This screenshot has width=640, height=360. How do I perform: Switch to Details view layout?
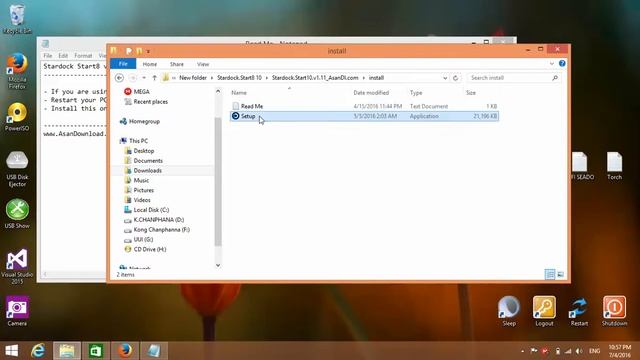(x=550, y=274)
